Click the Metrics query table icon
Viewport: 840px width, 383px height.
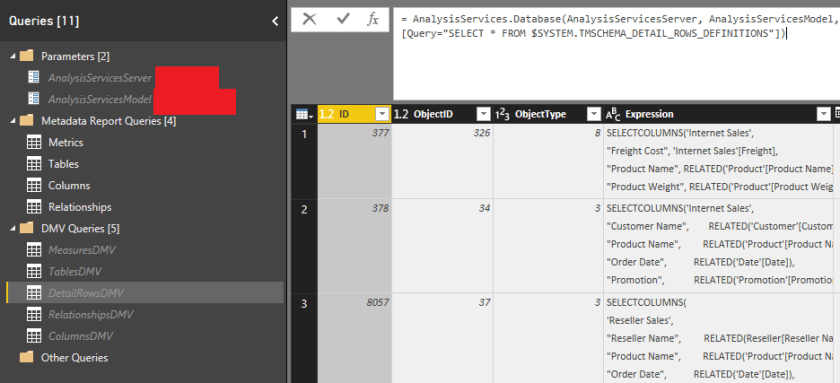coord(34,142)
